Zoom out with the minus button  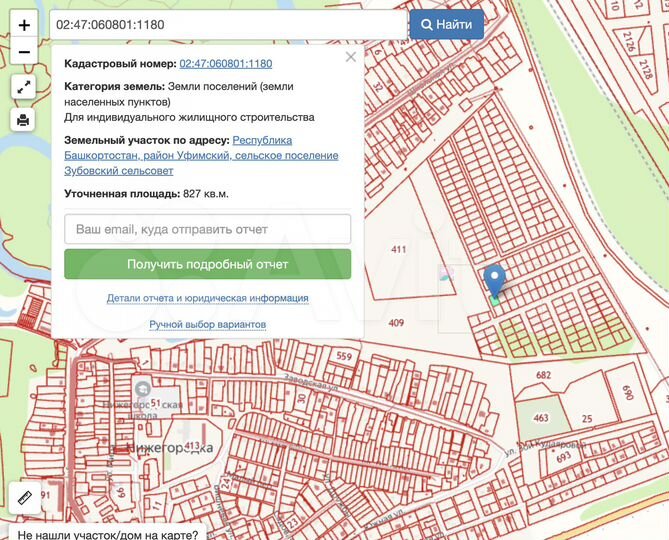click(x=24, y=51)
